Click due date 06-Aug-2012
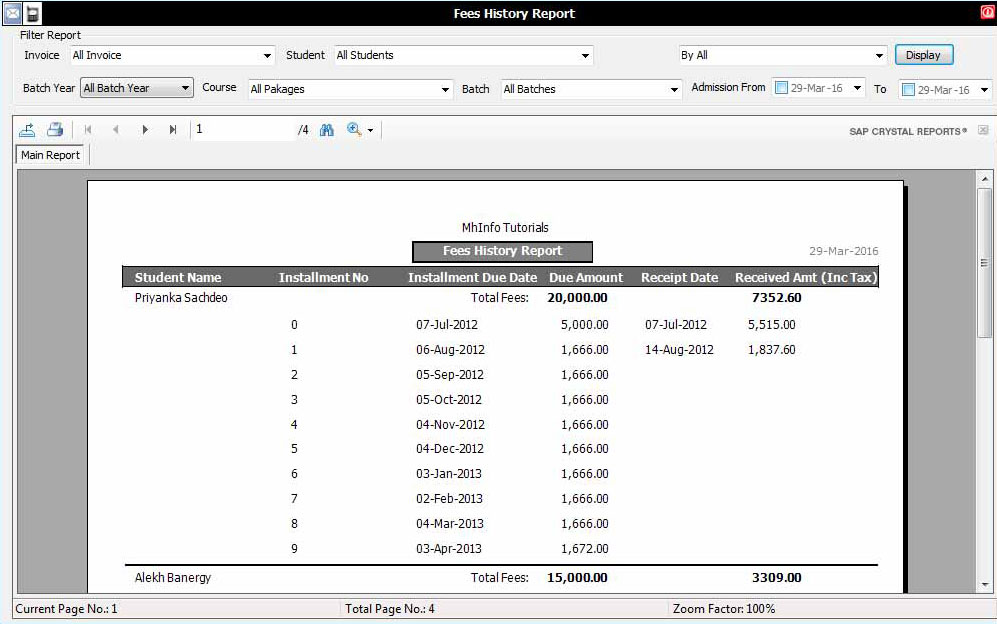The height and width of the screenshot is (624, 997). tap(450, 350)
